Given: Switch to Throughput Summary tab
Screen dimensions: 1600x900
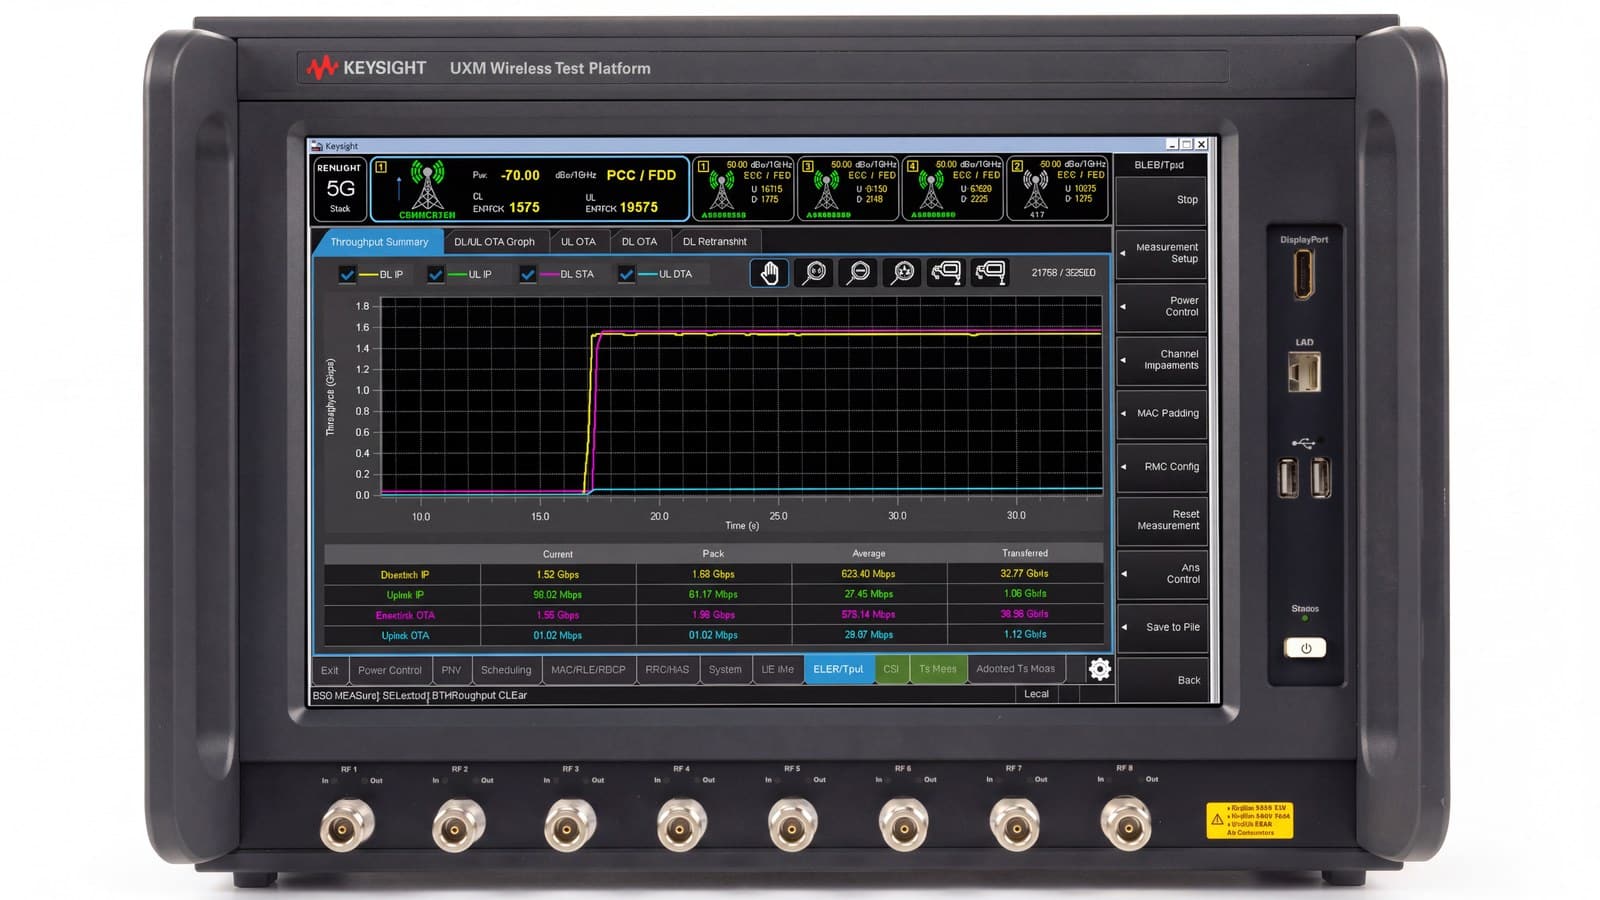Looking at the screenshot, I should point(379,242).
